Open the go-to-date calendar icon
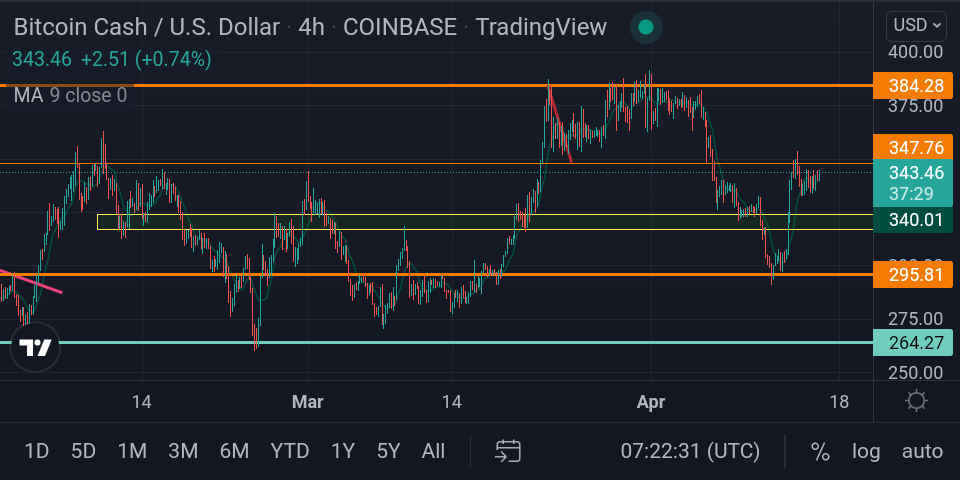 pos(508,452)
